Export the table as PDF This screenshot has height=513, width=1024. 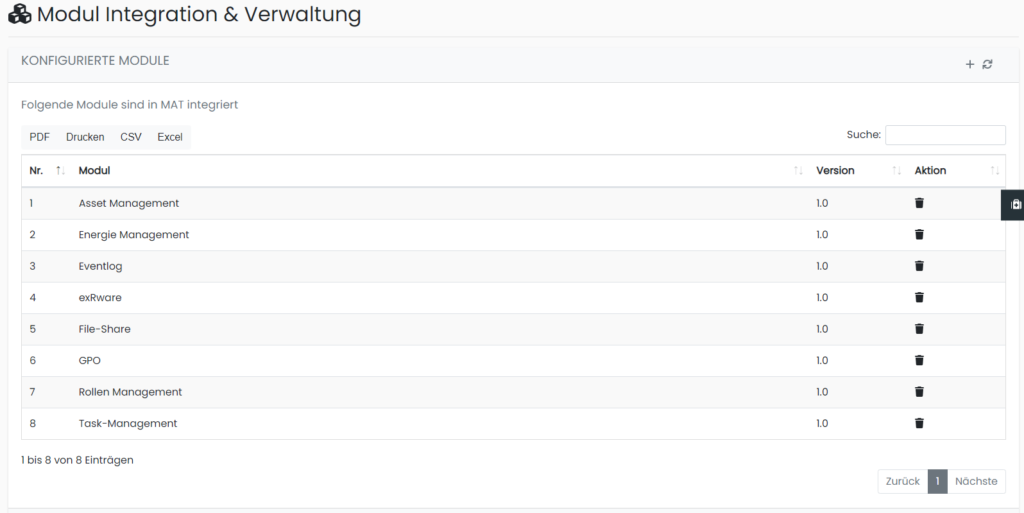pos(40,137)
